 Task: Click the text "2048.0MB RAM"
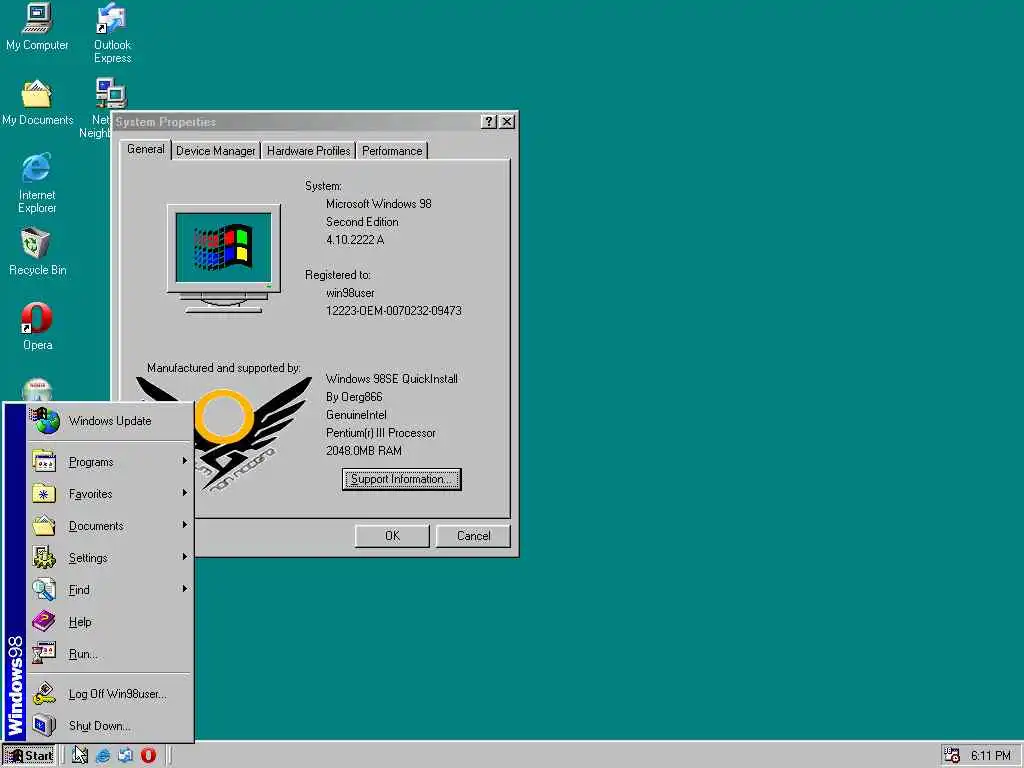click(364, 451)
